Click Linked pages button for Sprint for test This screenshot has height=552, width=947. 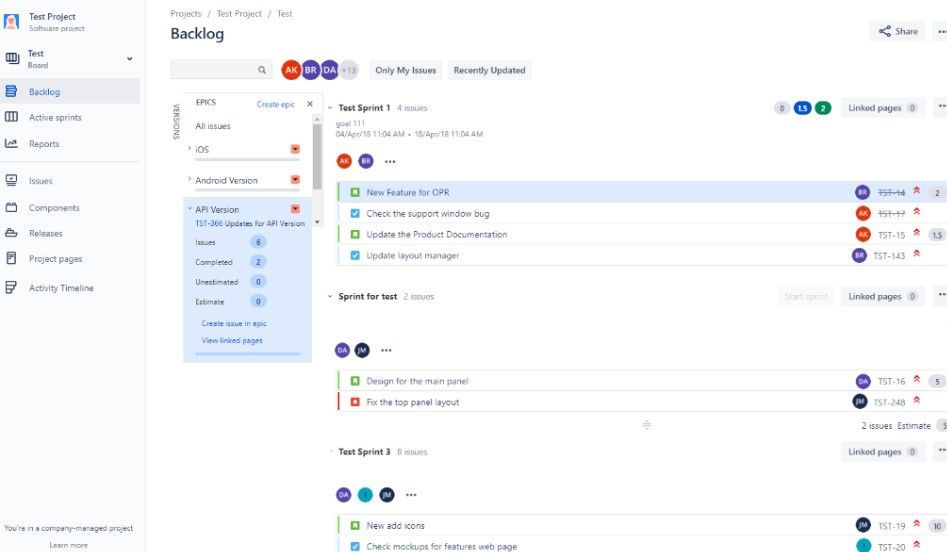(x=882, y=297)
